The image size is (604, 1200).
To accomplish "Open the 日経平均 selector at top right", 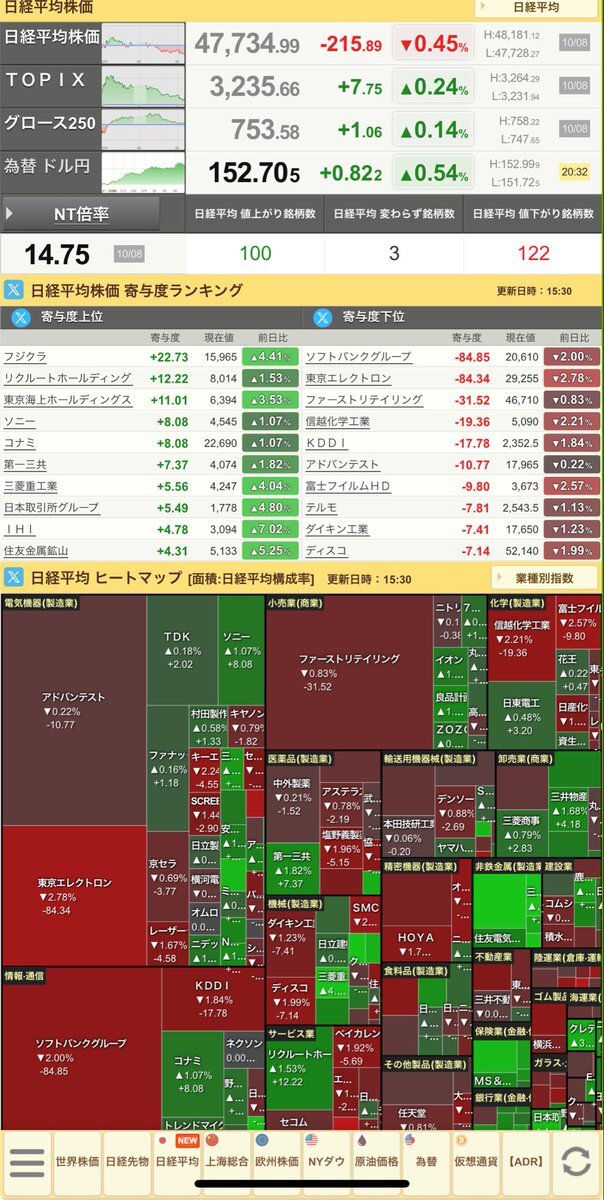I will click(536, 8).
